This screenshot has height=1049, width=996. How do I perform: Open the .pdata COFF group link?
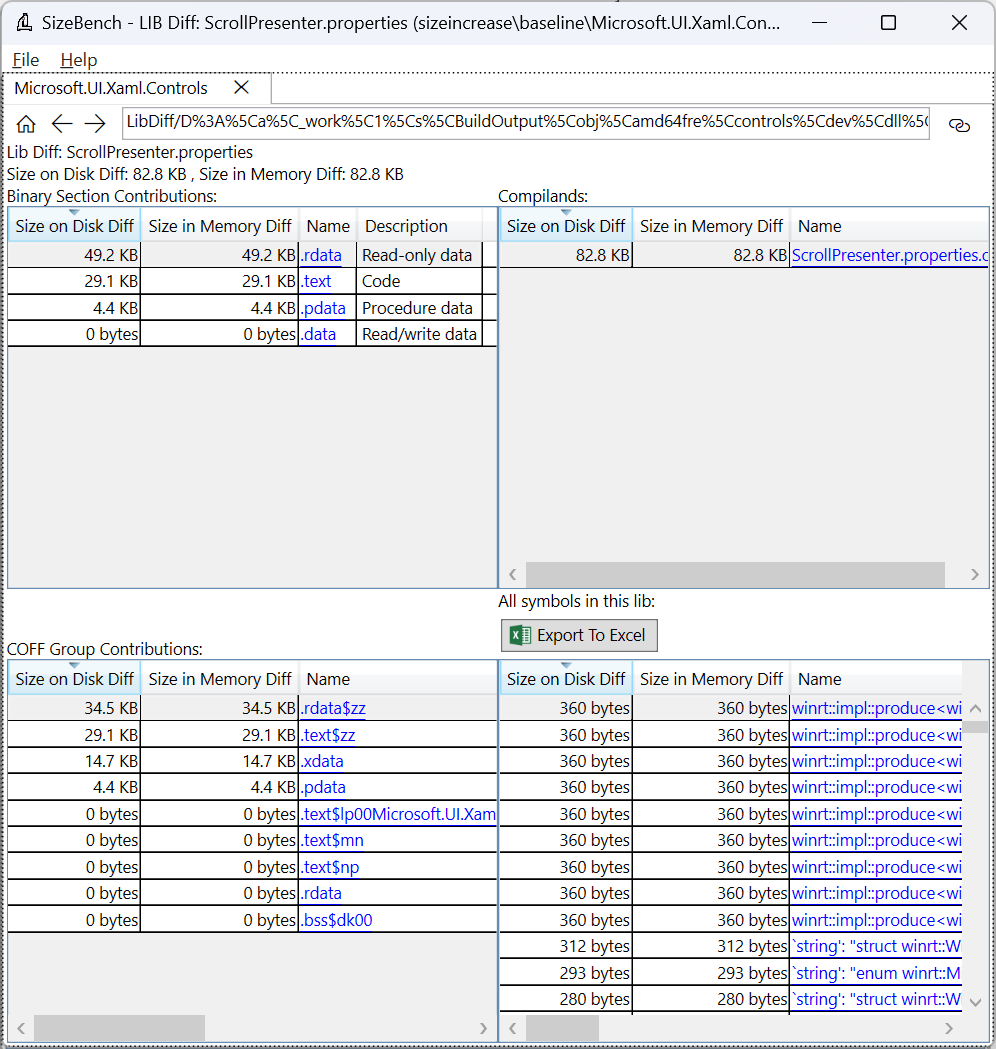coord(324,787)
